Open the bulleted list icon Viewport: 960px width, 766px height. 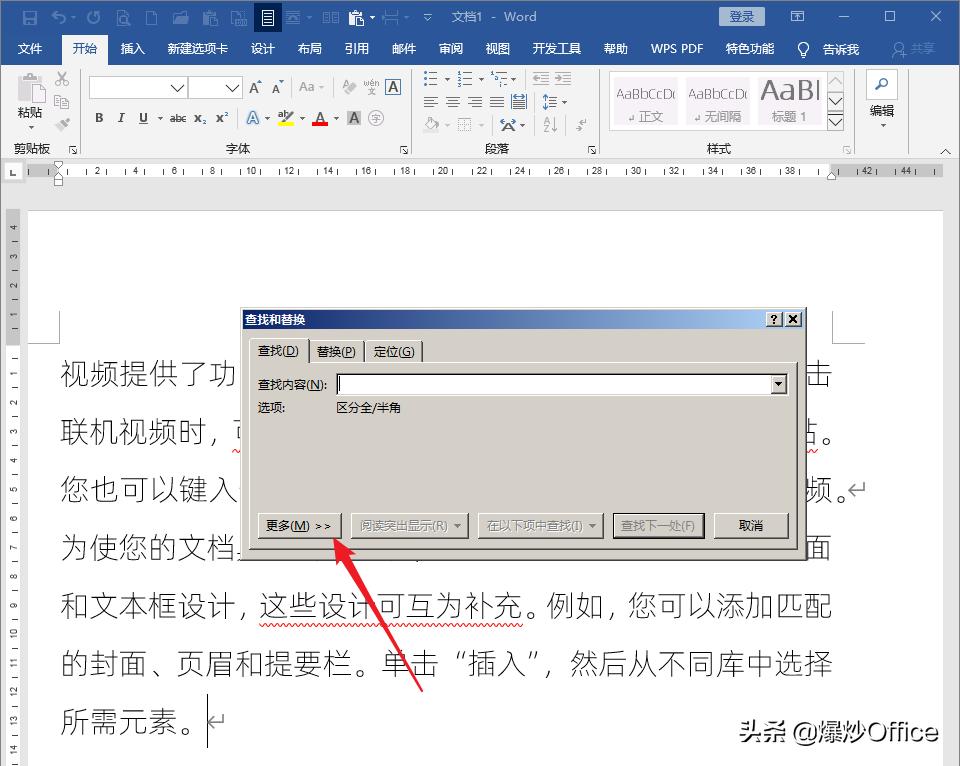tap(430, 79)
